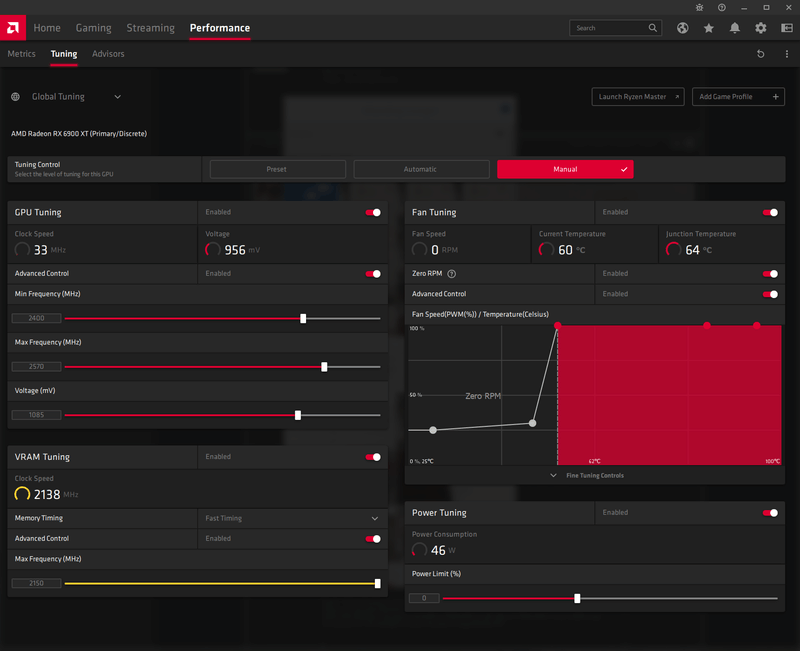
Task: Click the Zero RPM help icon
Action: coord(452,273)
